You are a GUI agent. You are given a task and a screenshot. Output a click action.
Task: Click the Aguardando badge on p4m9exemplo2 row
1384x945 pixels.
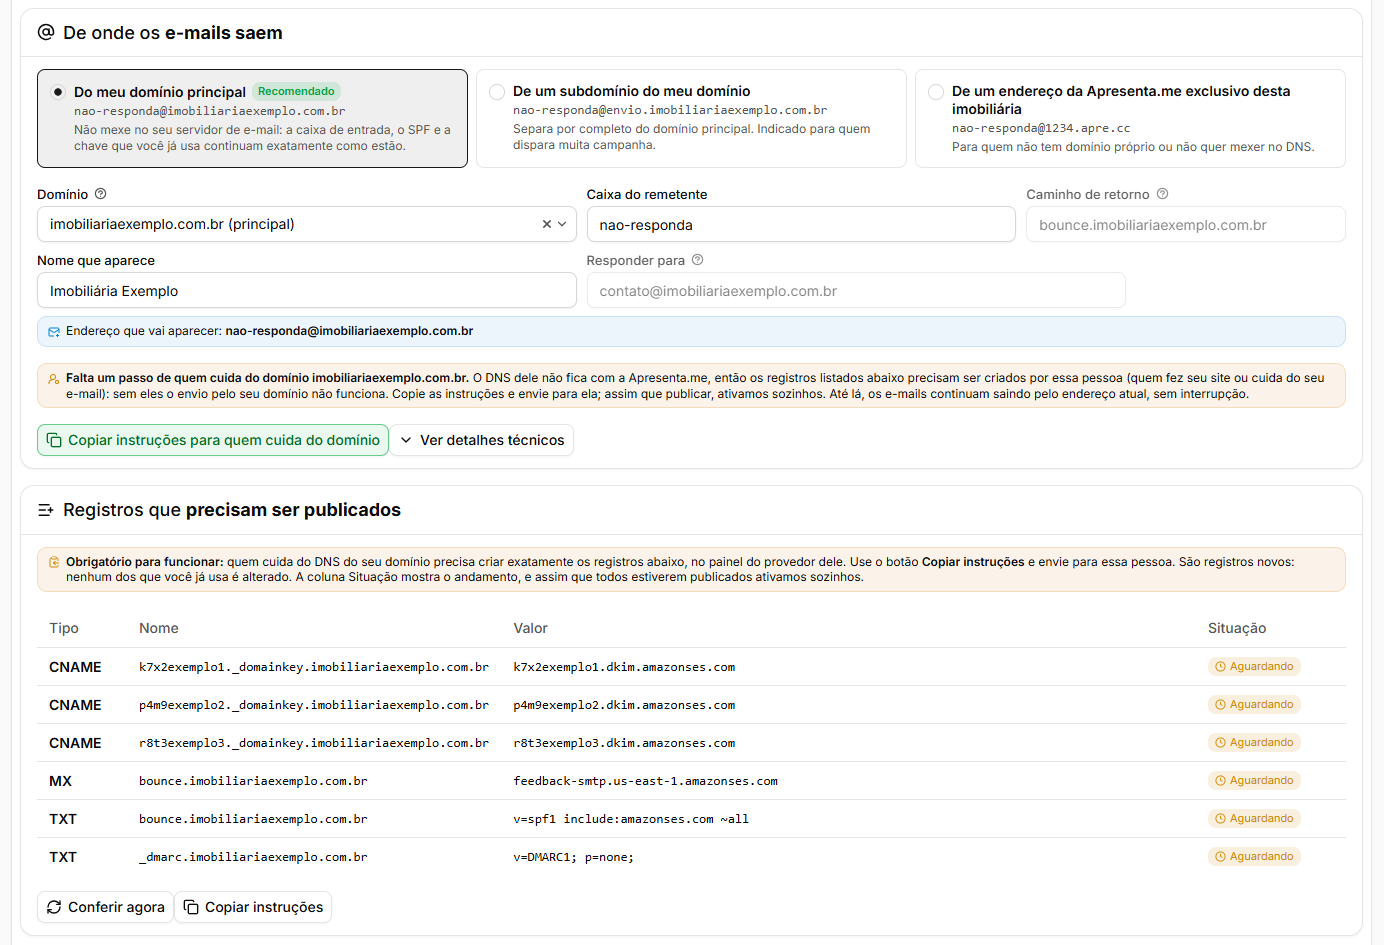pyautogui.click(x=1254, y=705)
